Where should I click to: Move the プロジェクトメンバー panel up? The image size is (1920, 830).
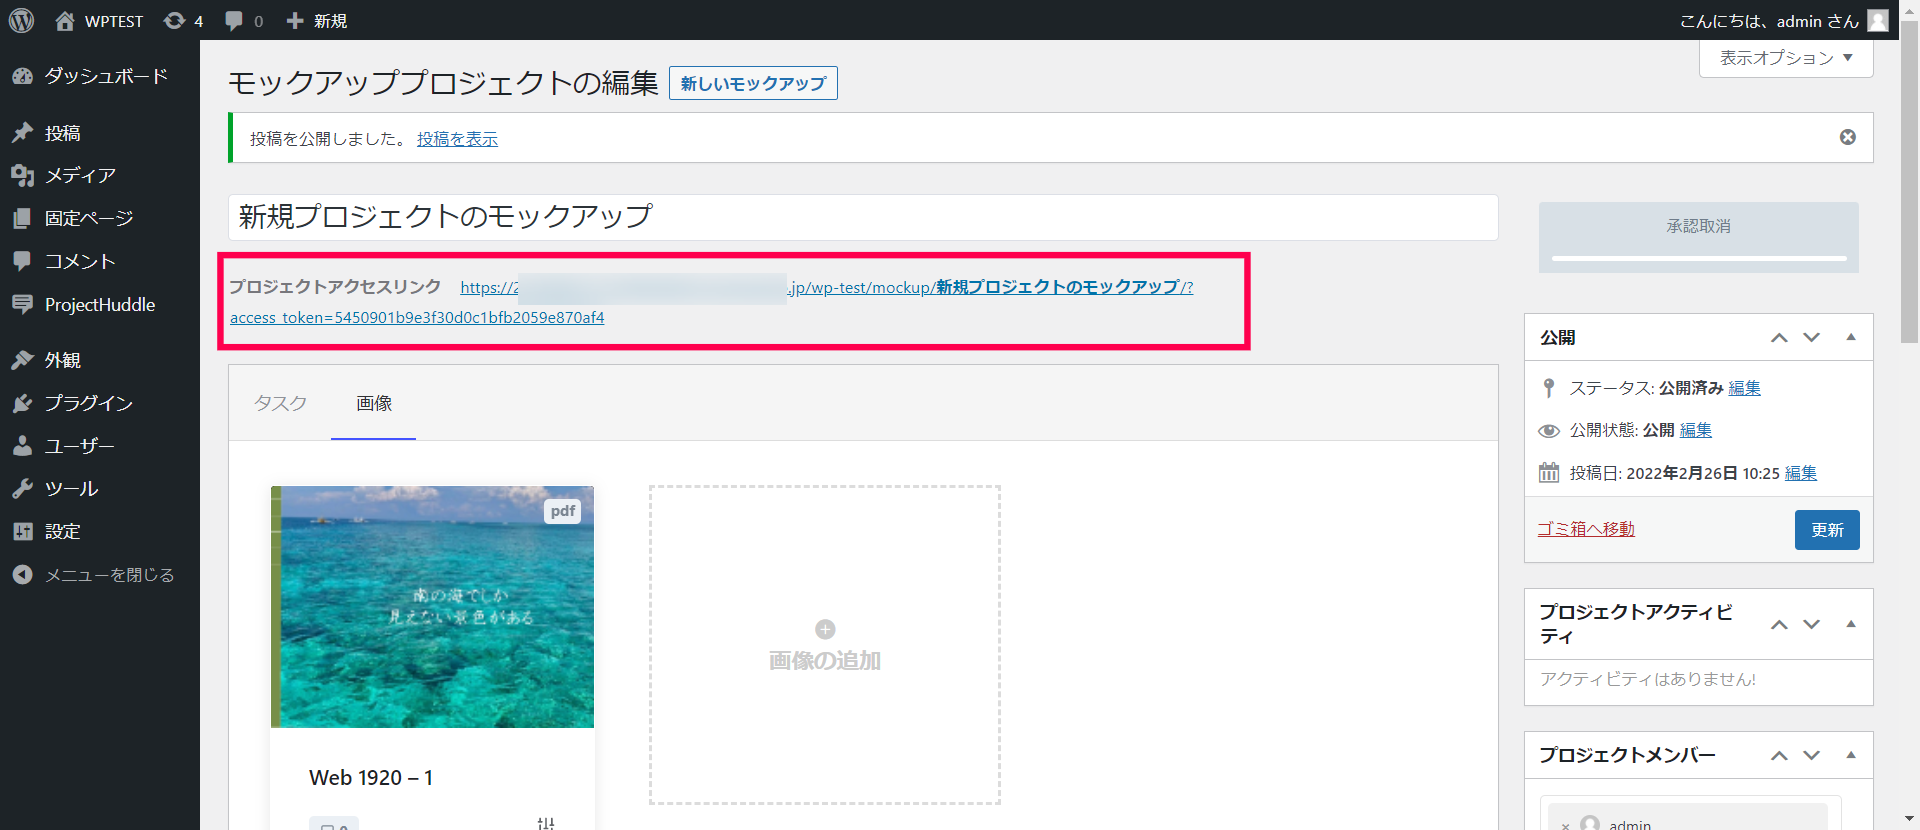[1779, 756]
